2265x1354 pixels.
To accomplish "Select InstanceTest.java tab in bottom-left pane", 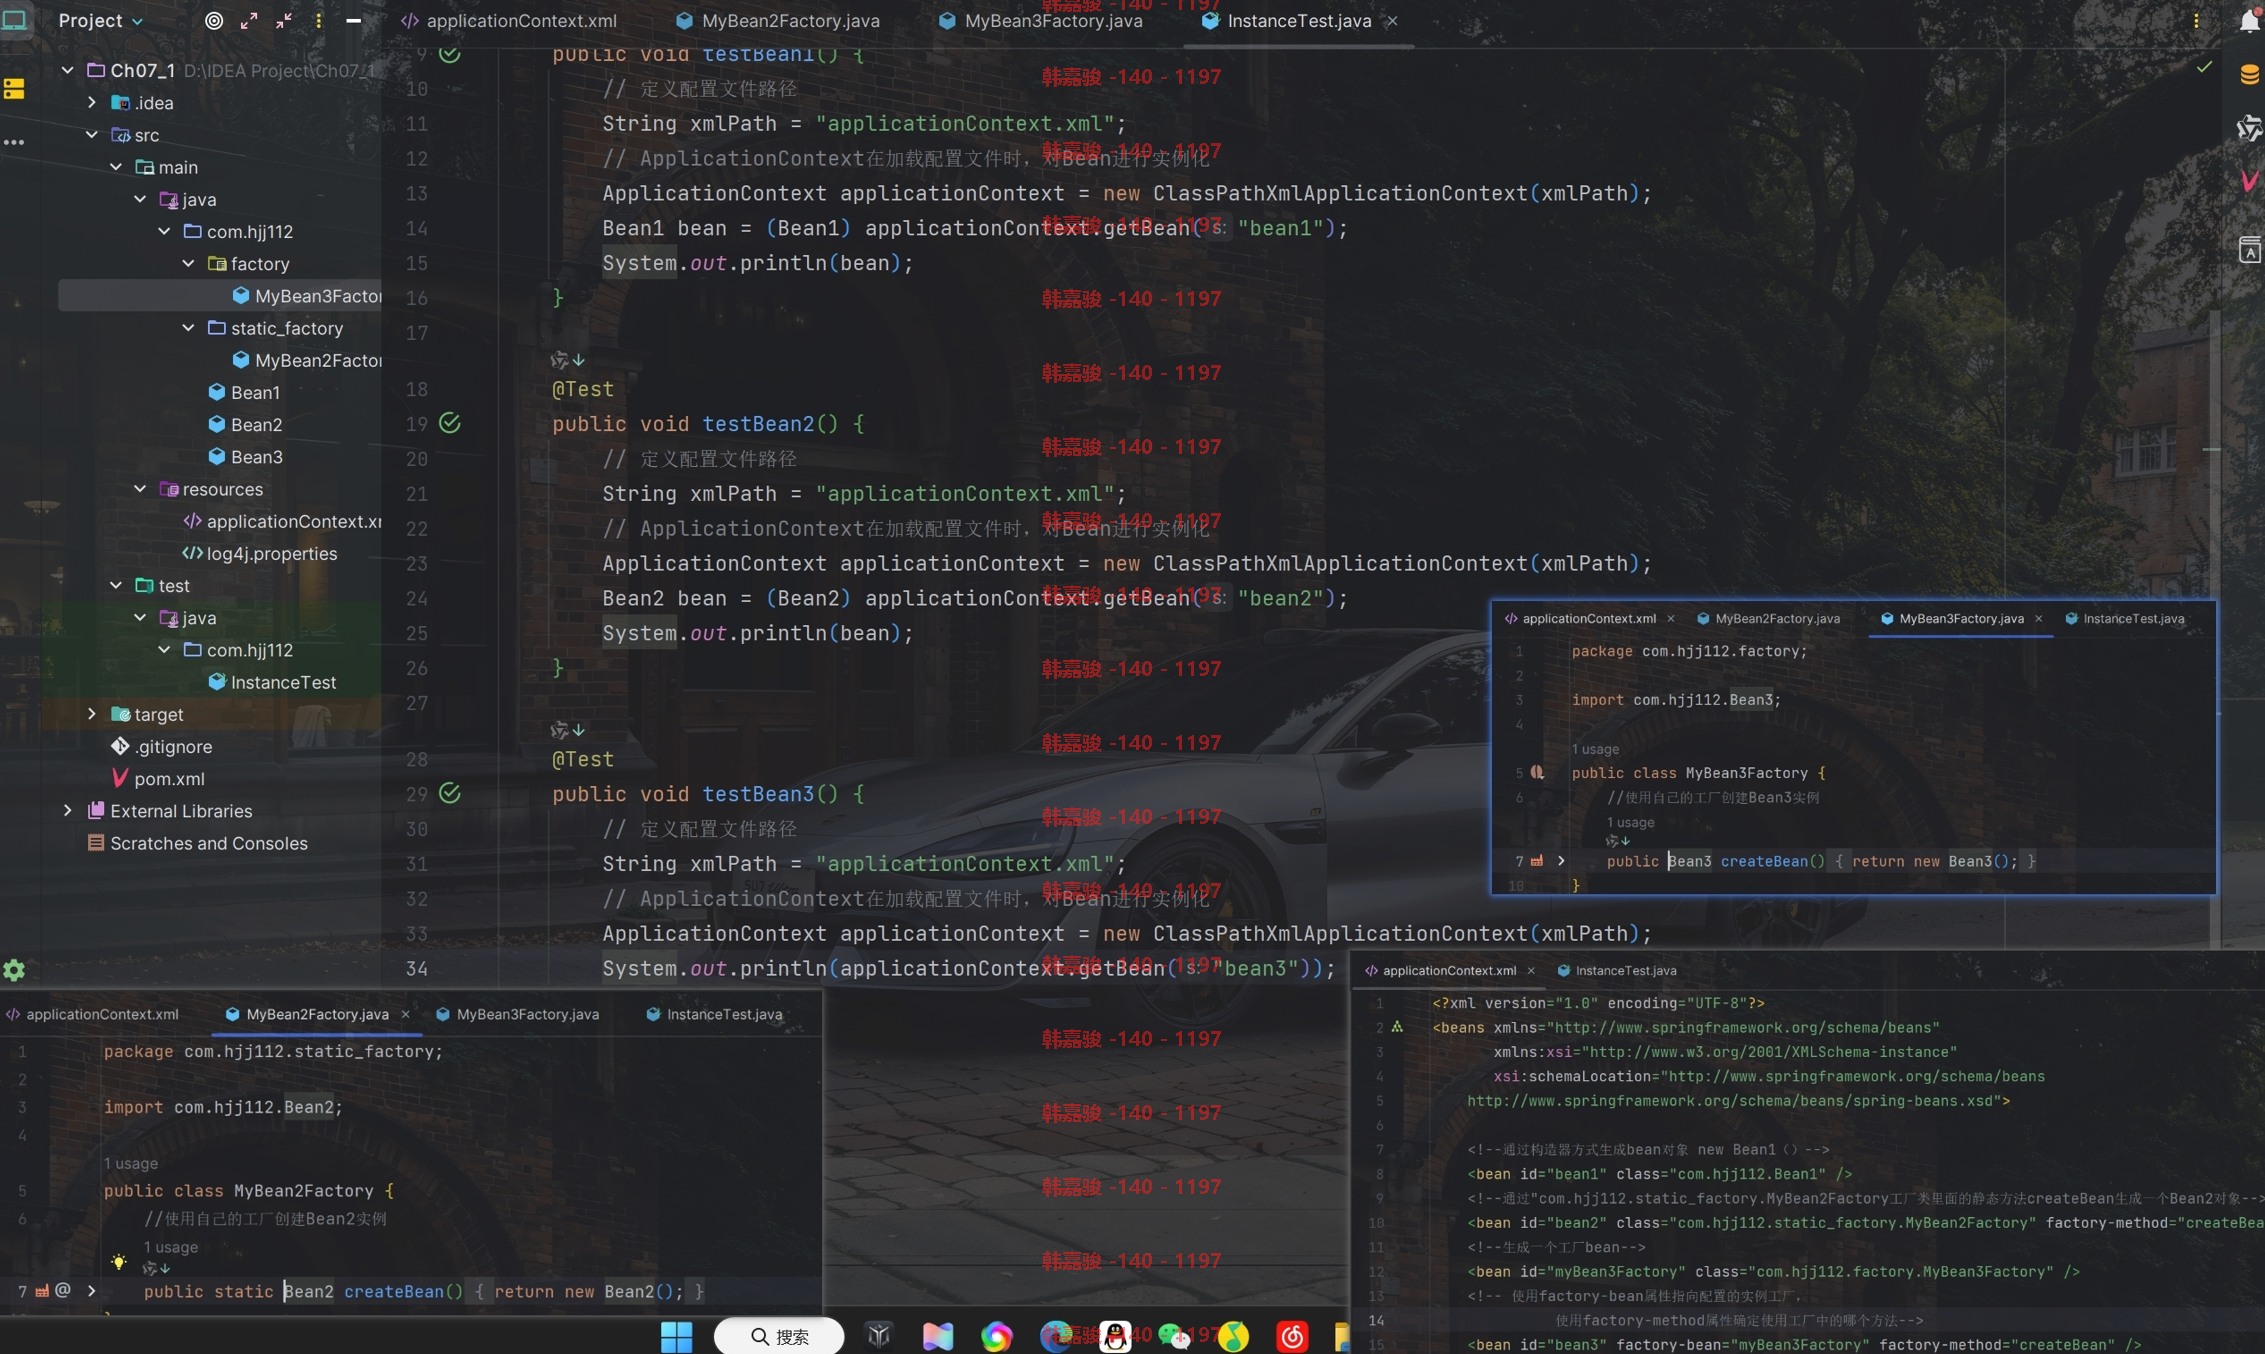I will [x=714, y=1014].
